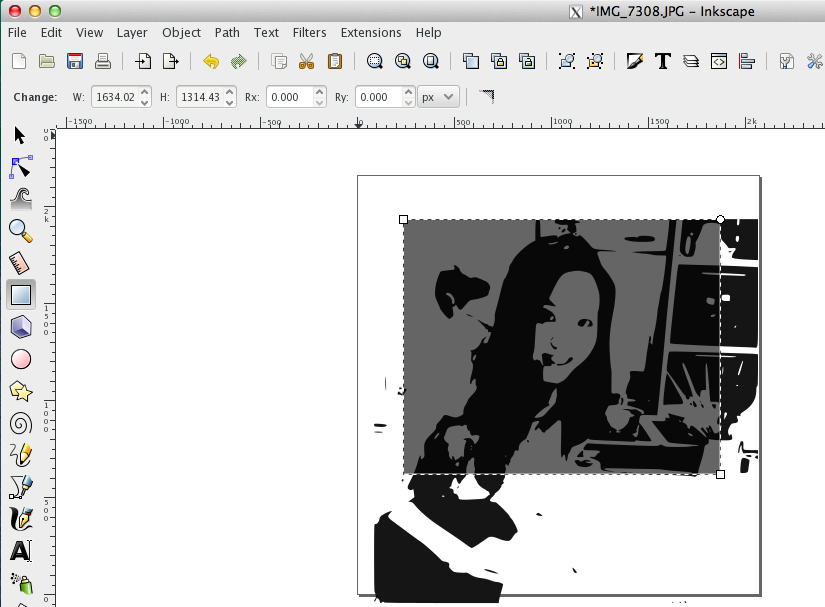Activate the Text tool in toolbox
The image size is (825, 607).
click(21, 551)
